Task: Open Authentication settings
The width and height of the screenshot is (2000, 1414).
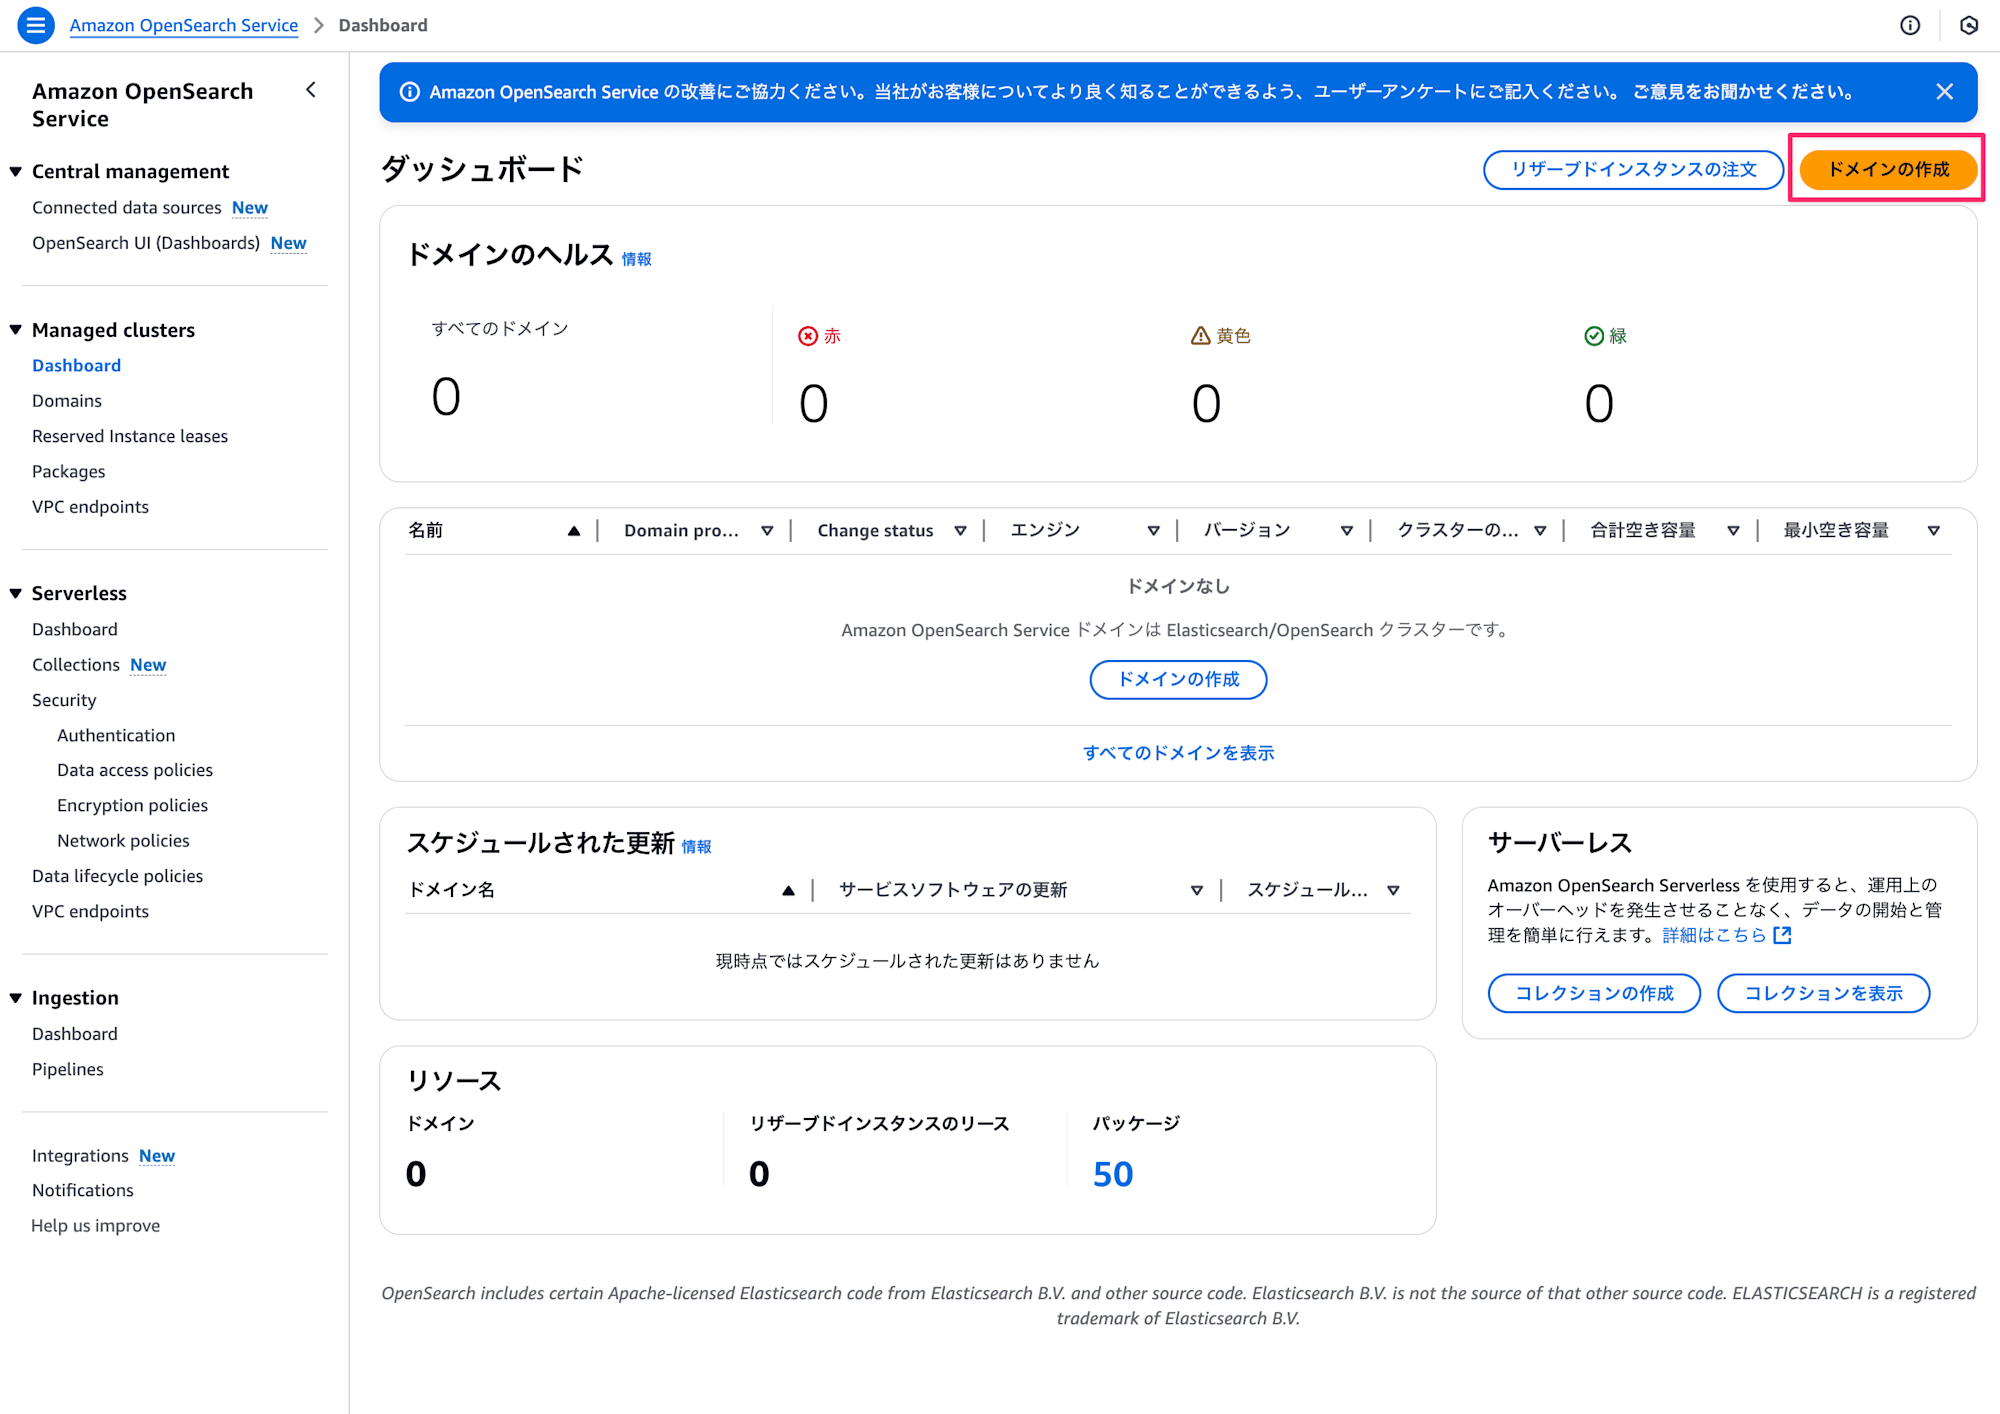Action: 116,735
